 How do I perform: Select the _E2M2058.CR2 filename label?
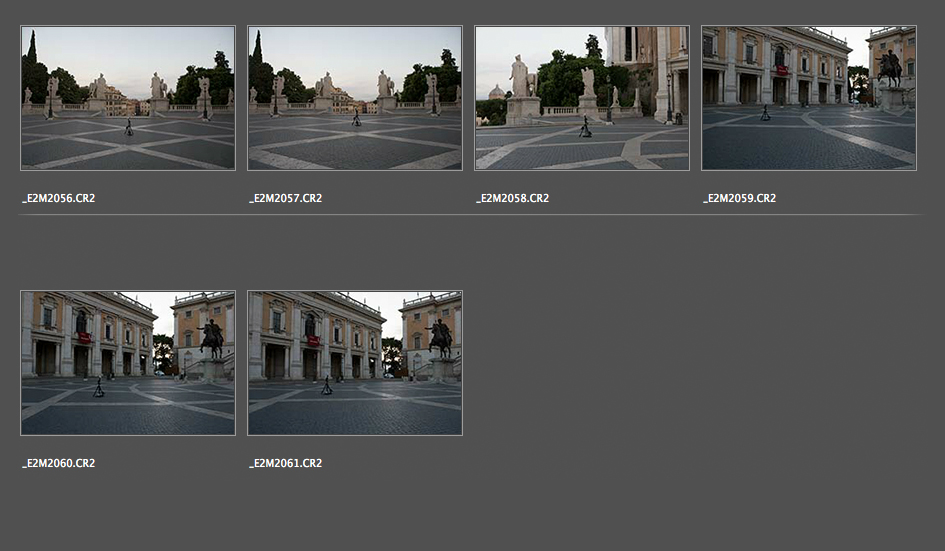point(513,198)
